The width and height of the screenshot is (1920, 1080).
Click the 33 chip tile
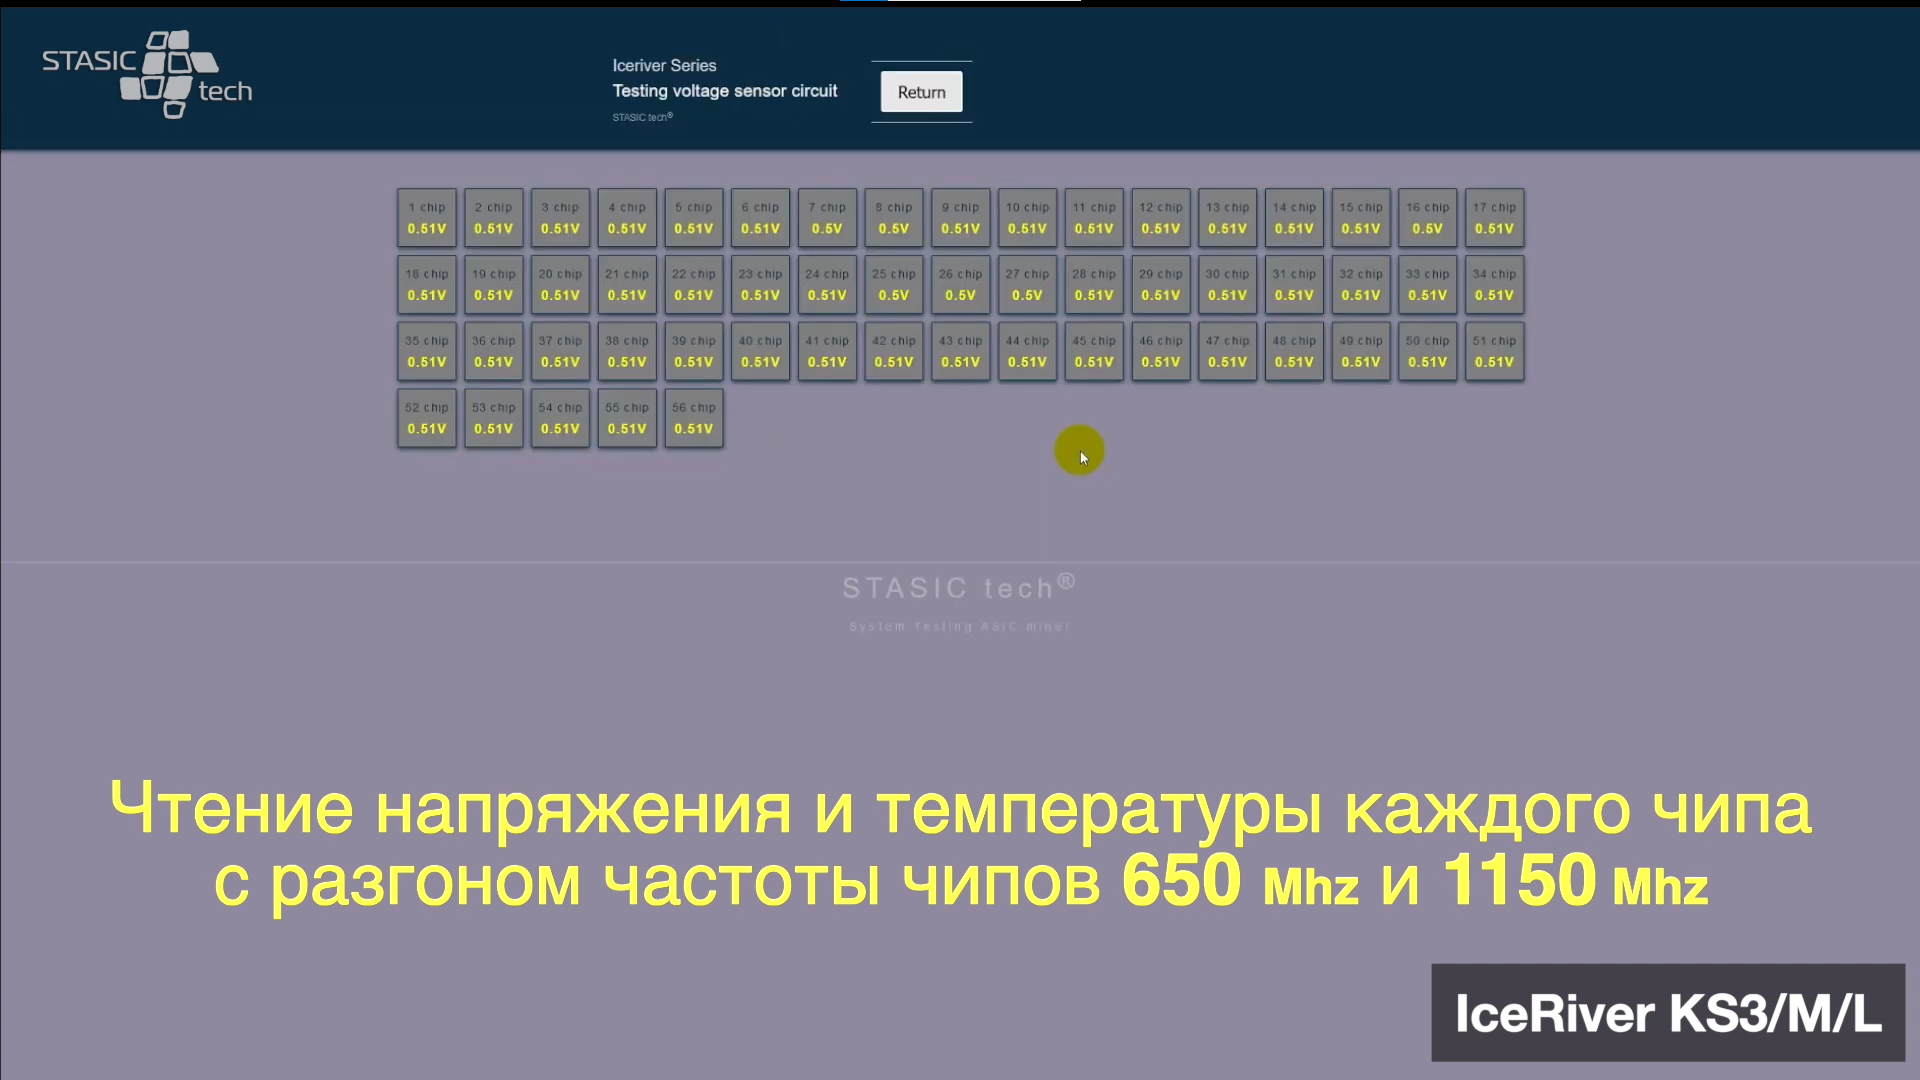1428,285
